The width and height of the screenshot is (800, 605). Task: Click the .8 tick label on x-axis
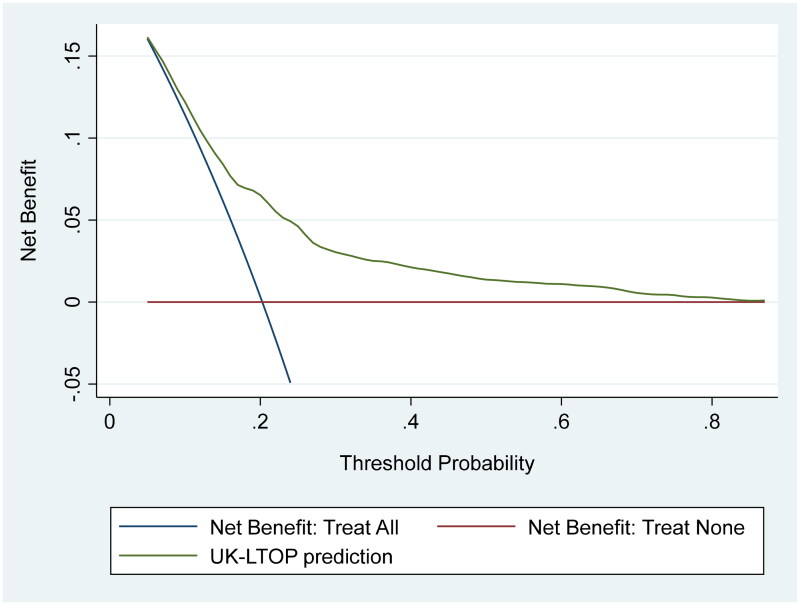711,421
